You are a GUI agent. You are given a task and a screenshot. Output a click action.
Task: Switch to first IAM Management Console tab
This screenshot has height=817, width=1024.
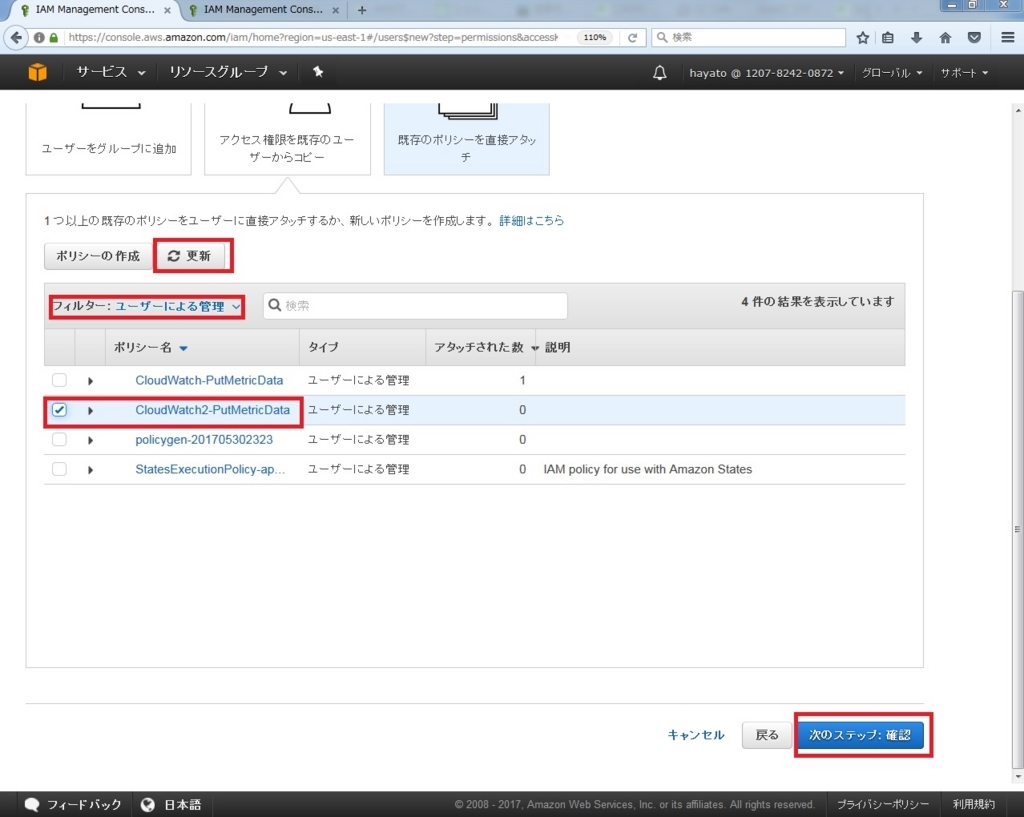click(94, 10)
